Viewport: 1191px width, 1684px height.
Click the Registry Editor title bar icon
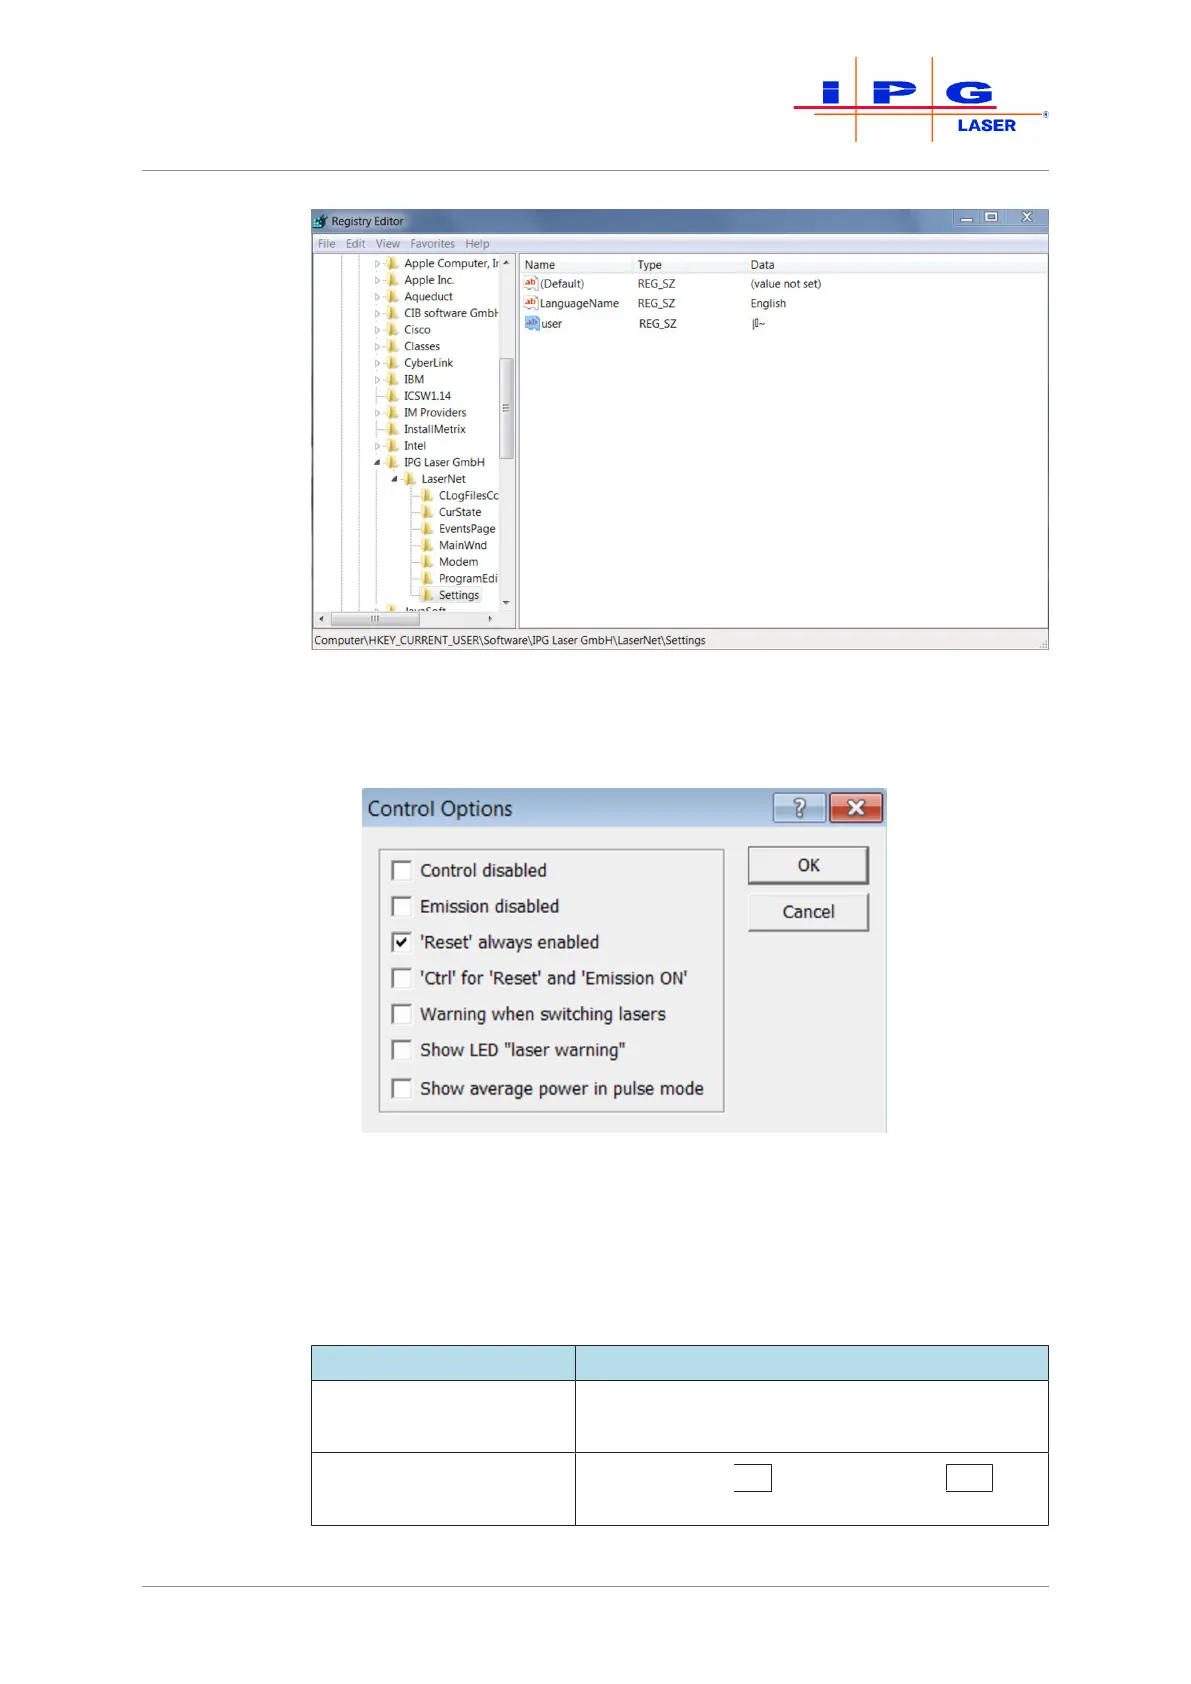click(x=321, y=221)
